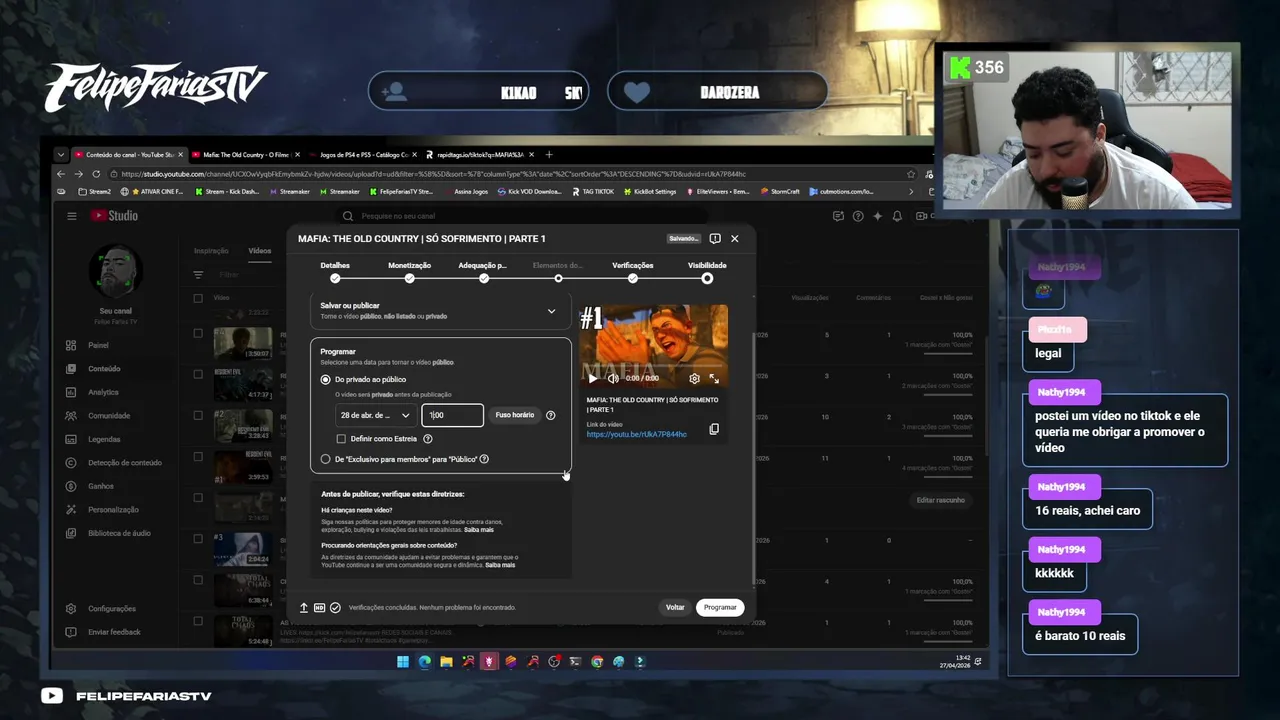The width and height of the screenshot is (1280, 720).
Task: Click Editar rascunho button in the video list
Action: pyautogui.click(x=941, y=500)
